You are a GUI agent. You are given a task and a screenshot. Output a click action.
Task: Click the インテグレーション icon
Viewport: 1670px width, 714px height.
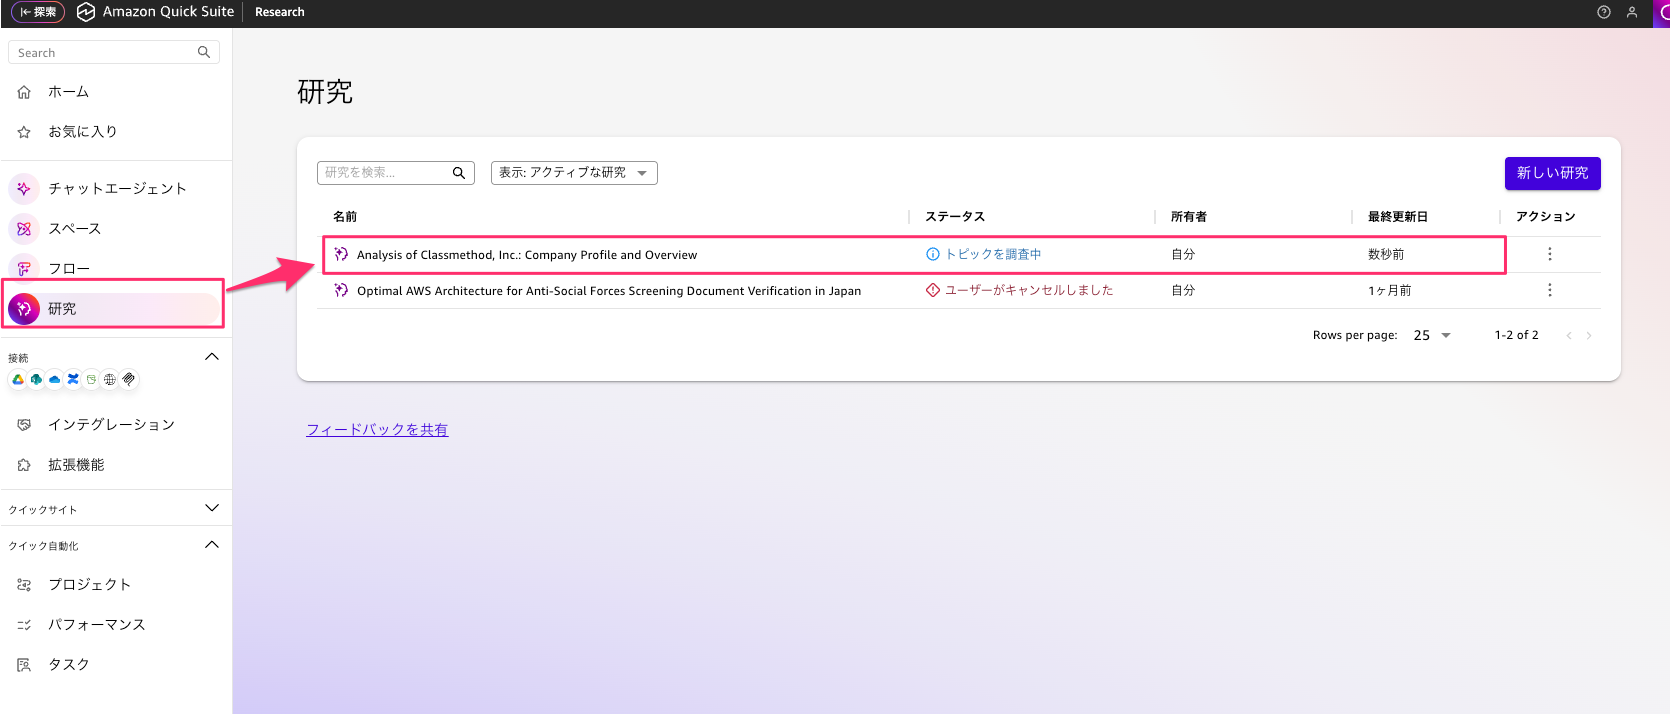coord(24,425)
